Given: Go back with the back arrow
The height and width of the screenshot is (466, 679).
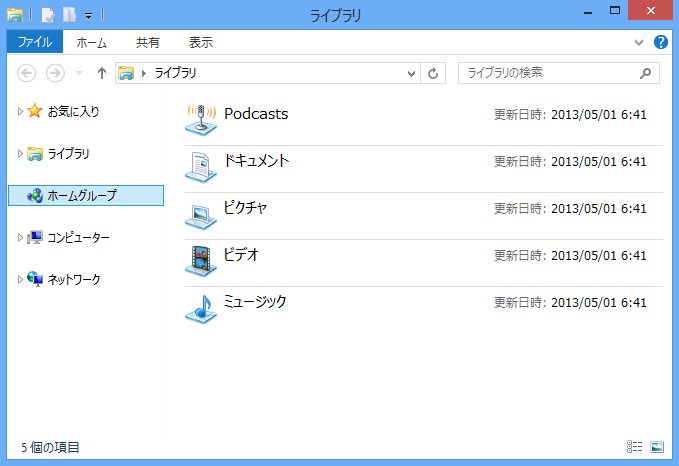Looking at the screenshot, I should [26, 73].
